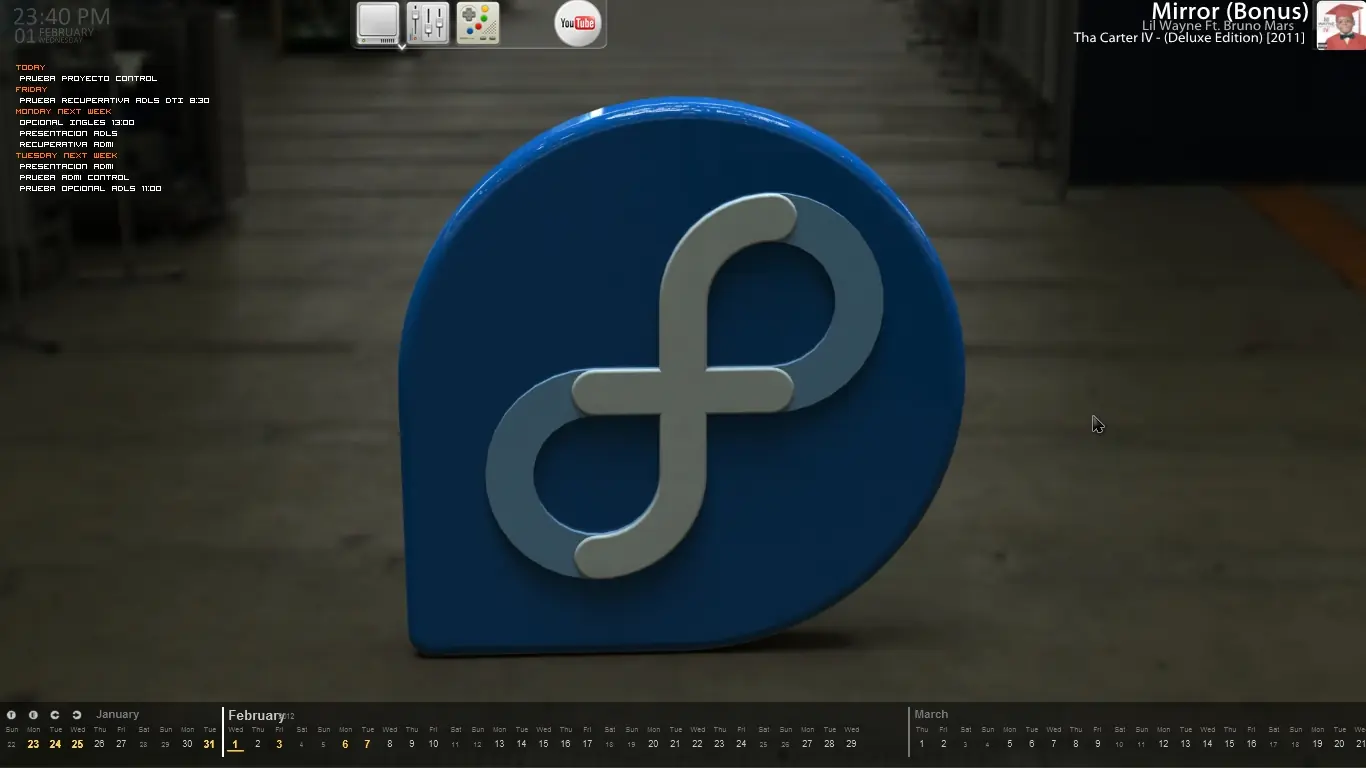1366x768 pixels.
Task: Select January 31 in the calendar strip
Action: 209,744
